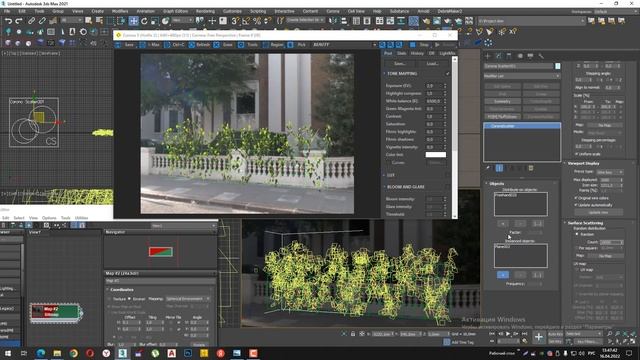Viewport: 640px width, 360px height.
Task: Open the Project path dropdown
Action: [x=532, y=20]
